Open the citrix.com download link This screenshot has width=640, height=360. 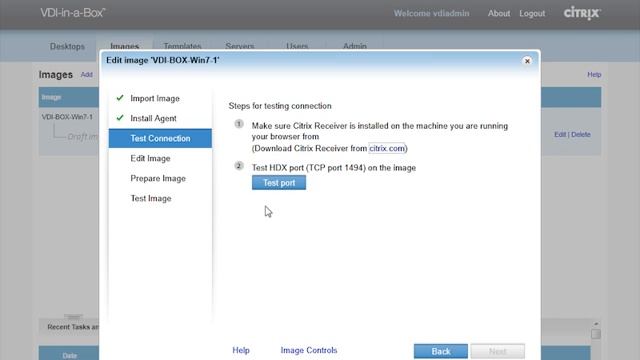[x=387, y=148]
